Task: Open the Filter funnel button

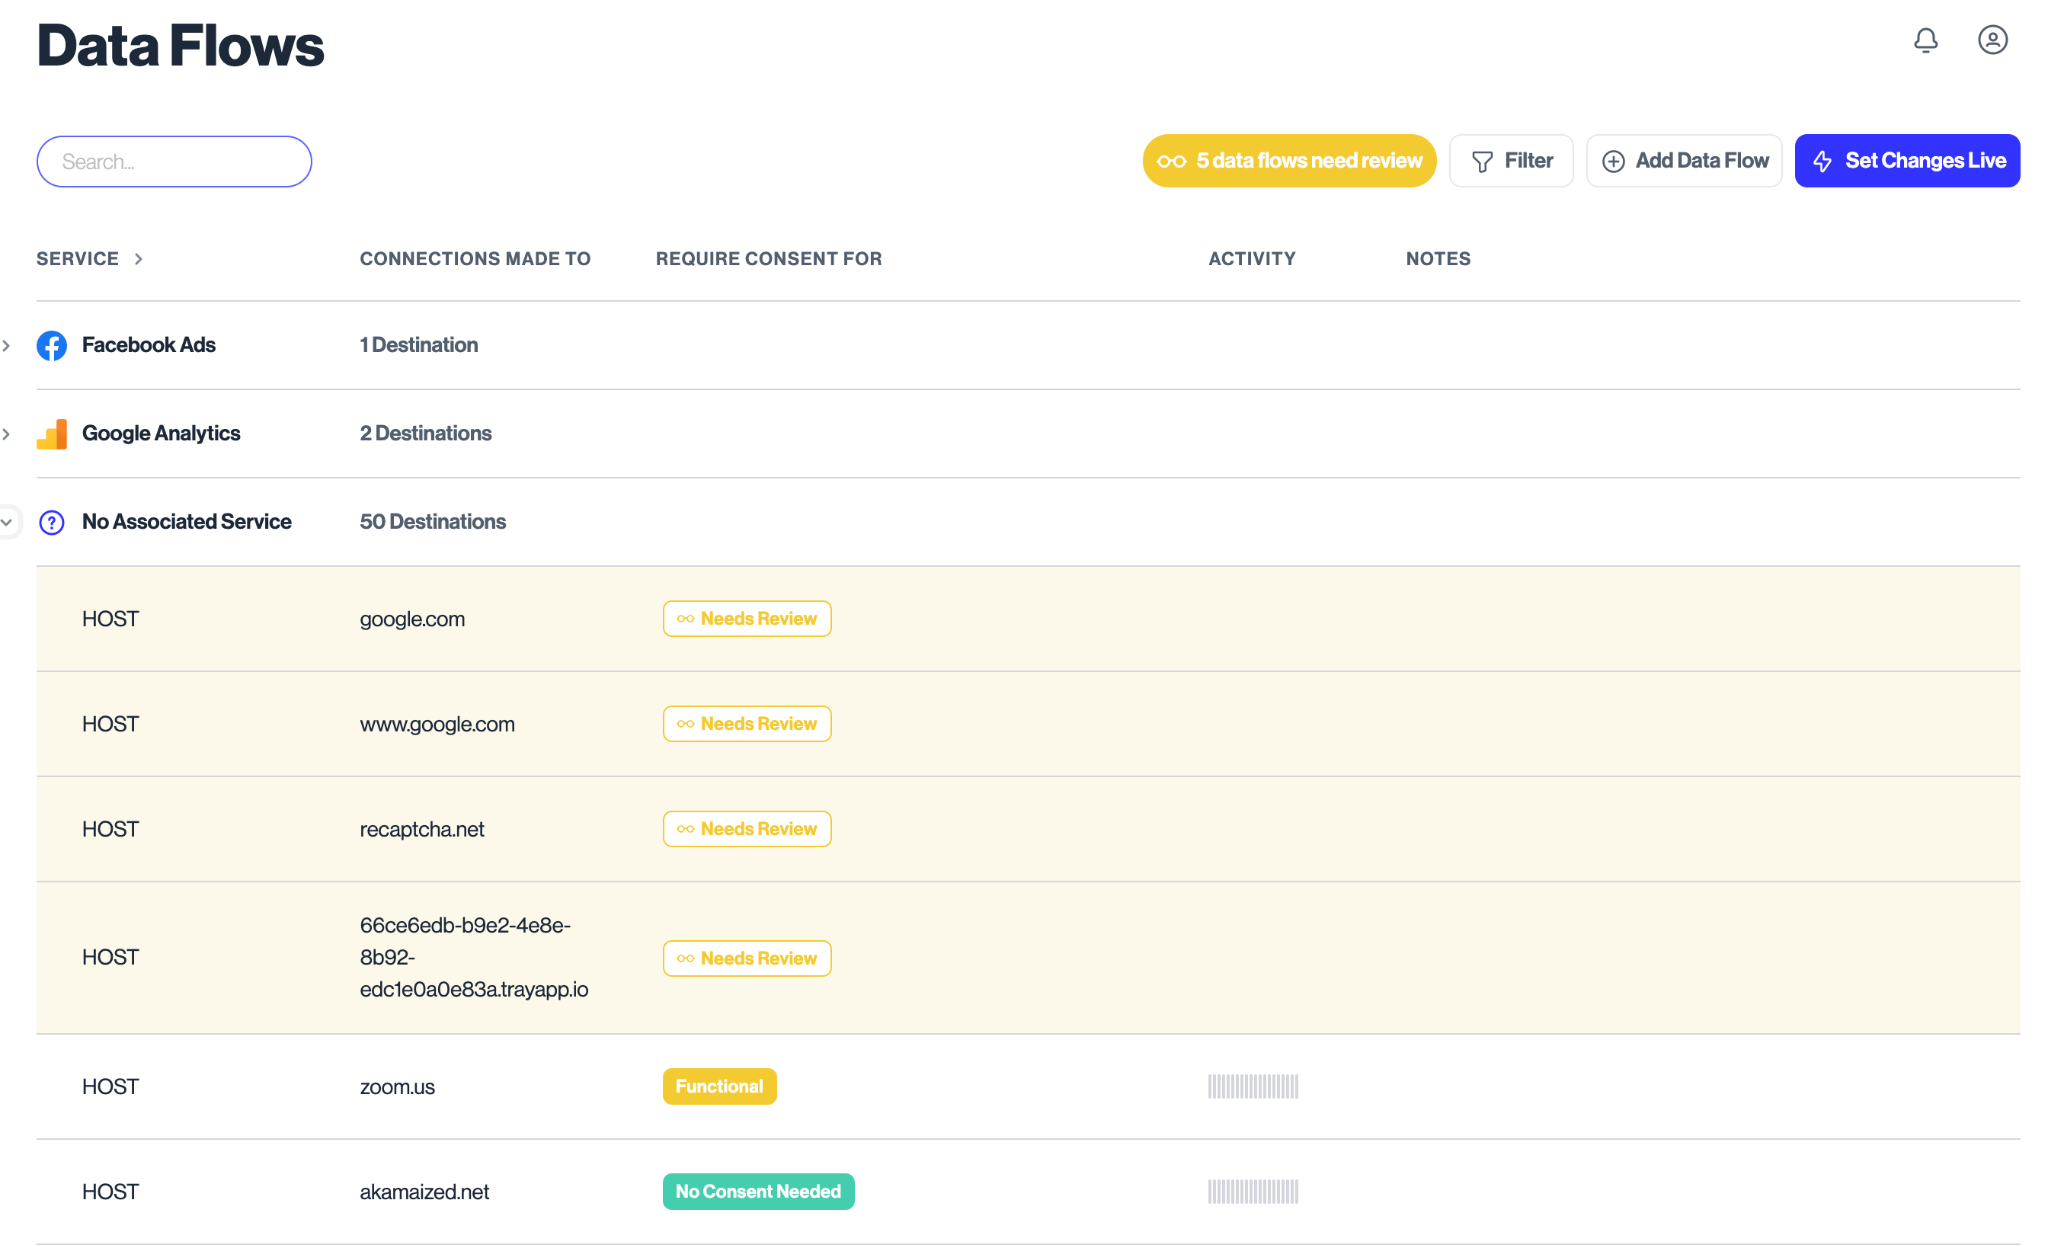Action: click(1511, 161)
